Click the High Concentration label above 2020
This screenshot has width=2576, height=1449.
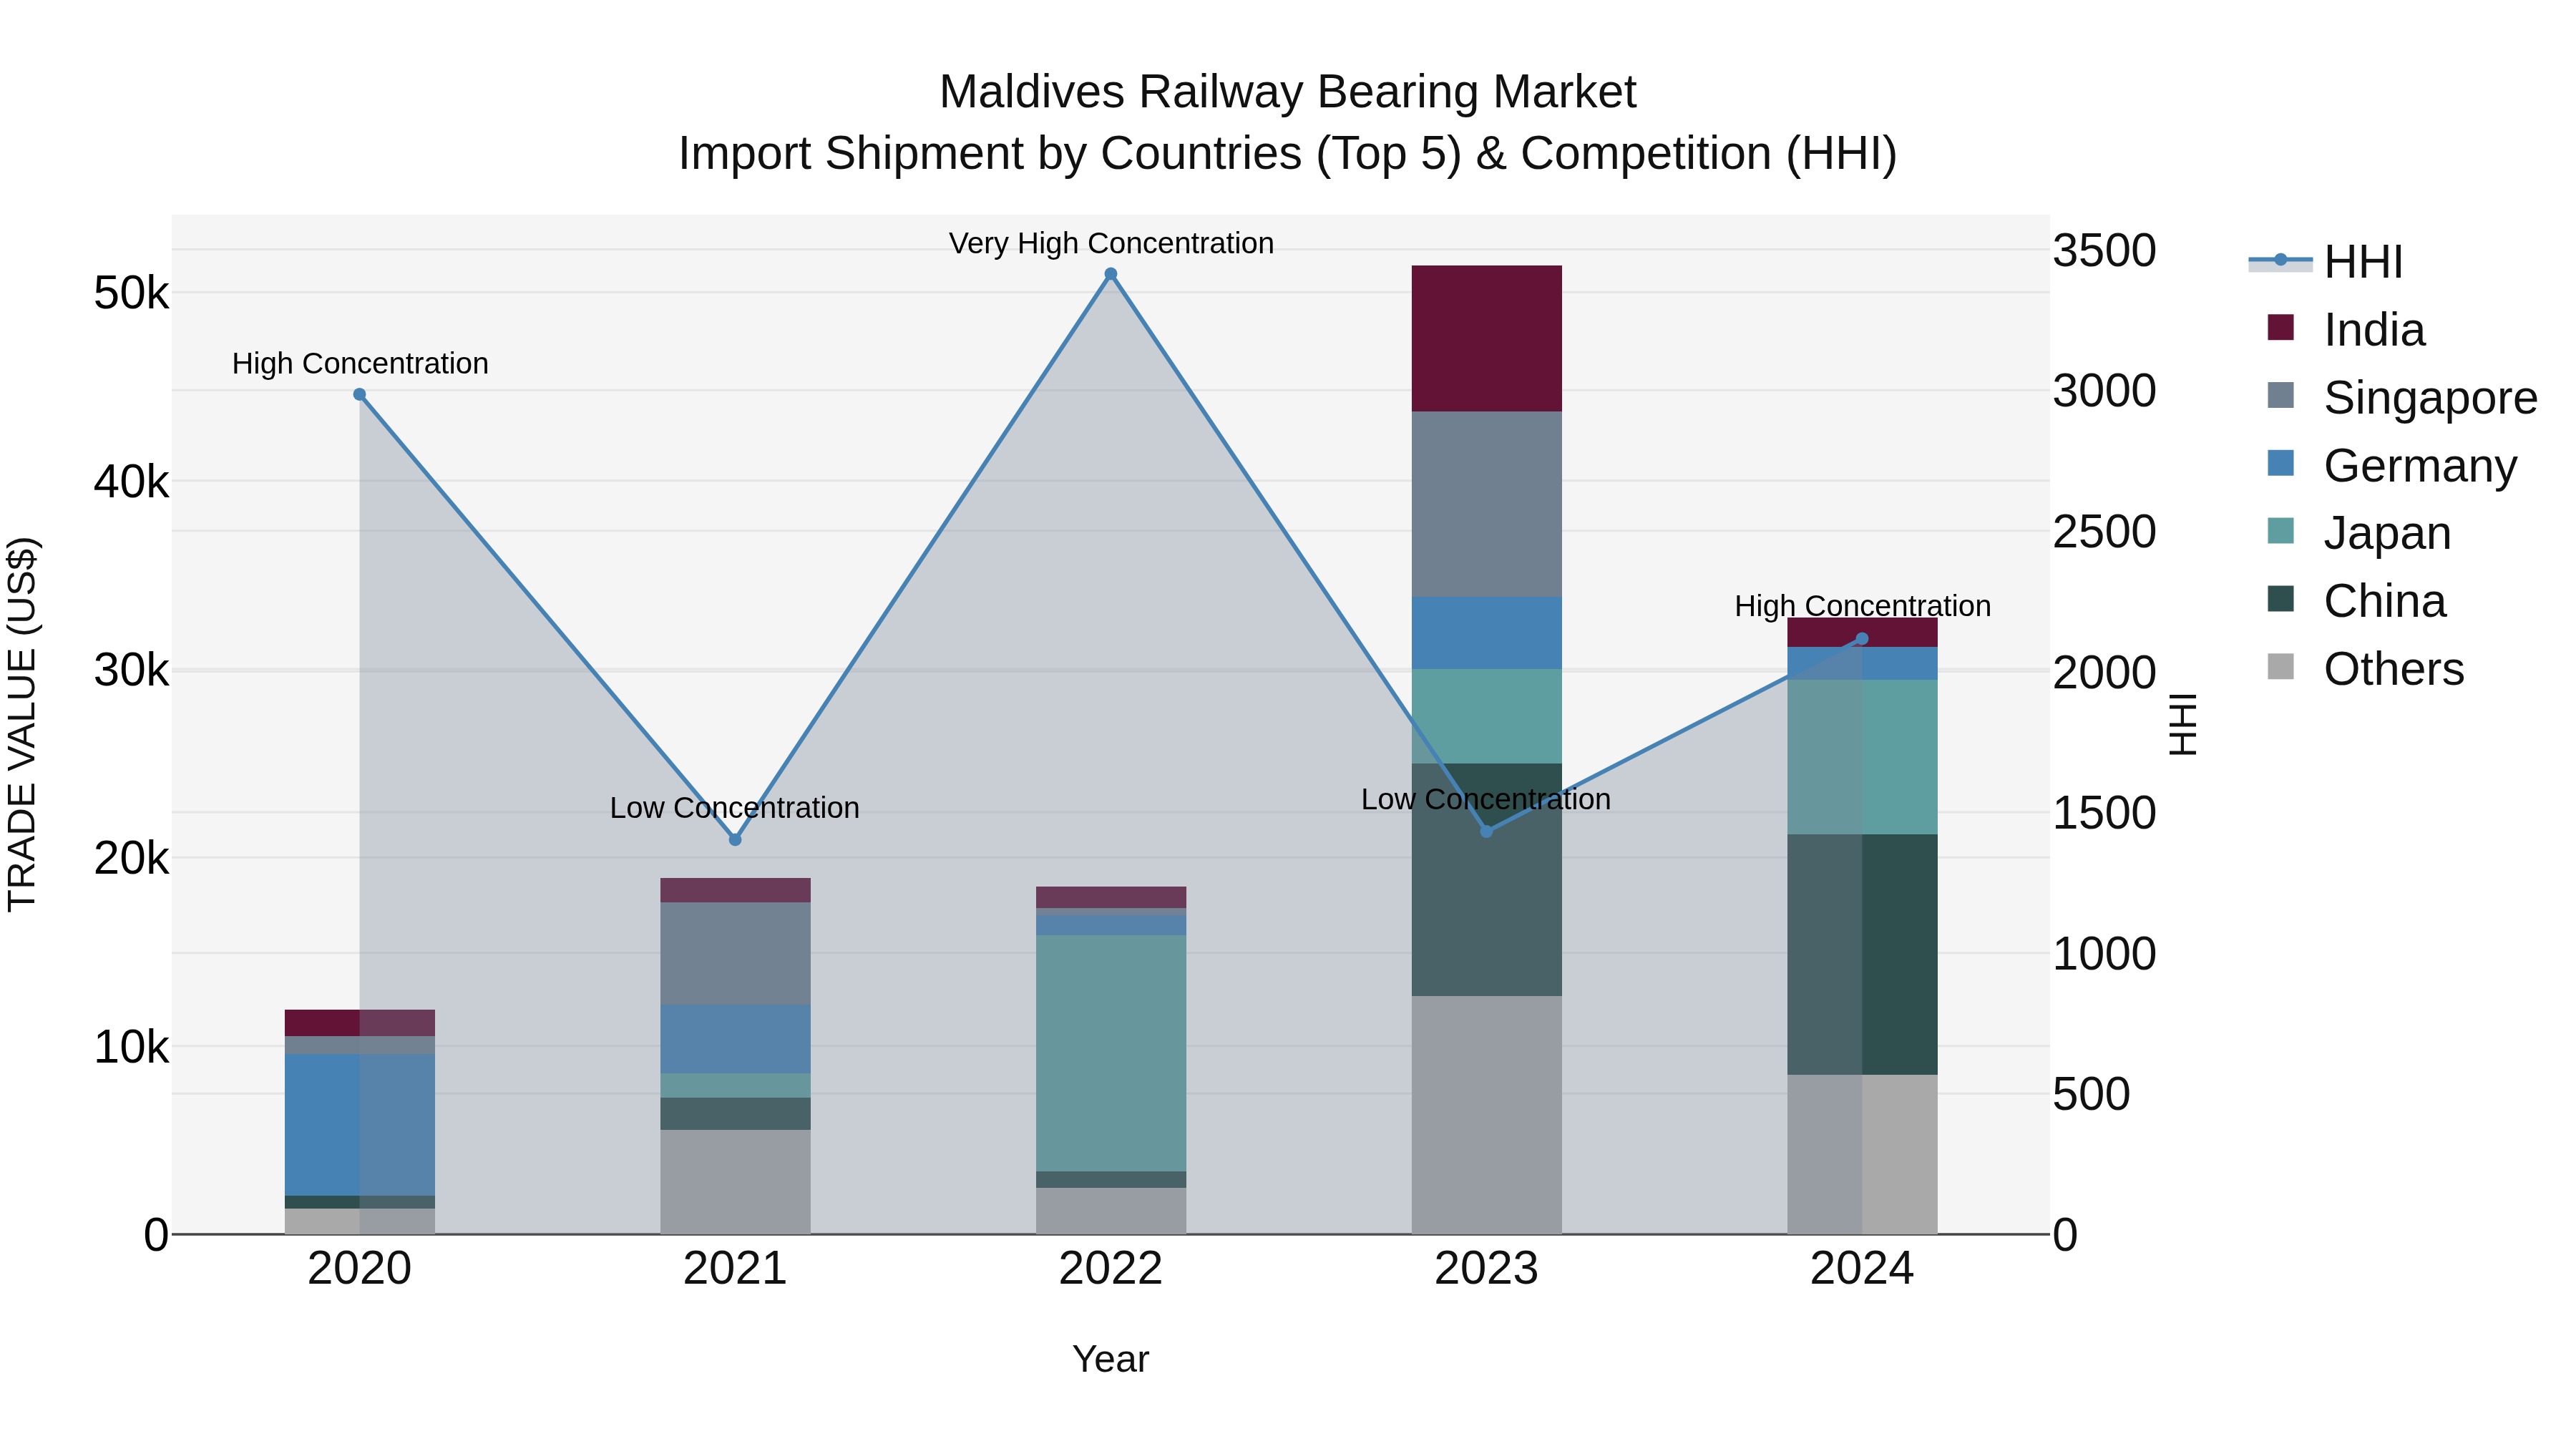[360, 363]
